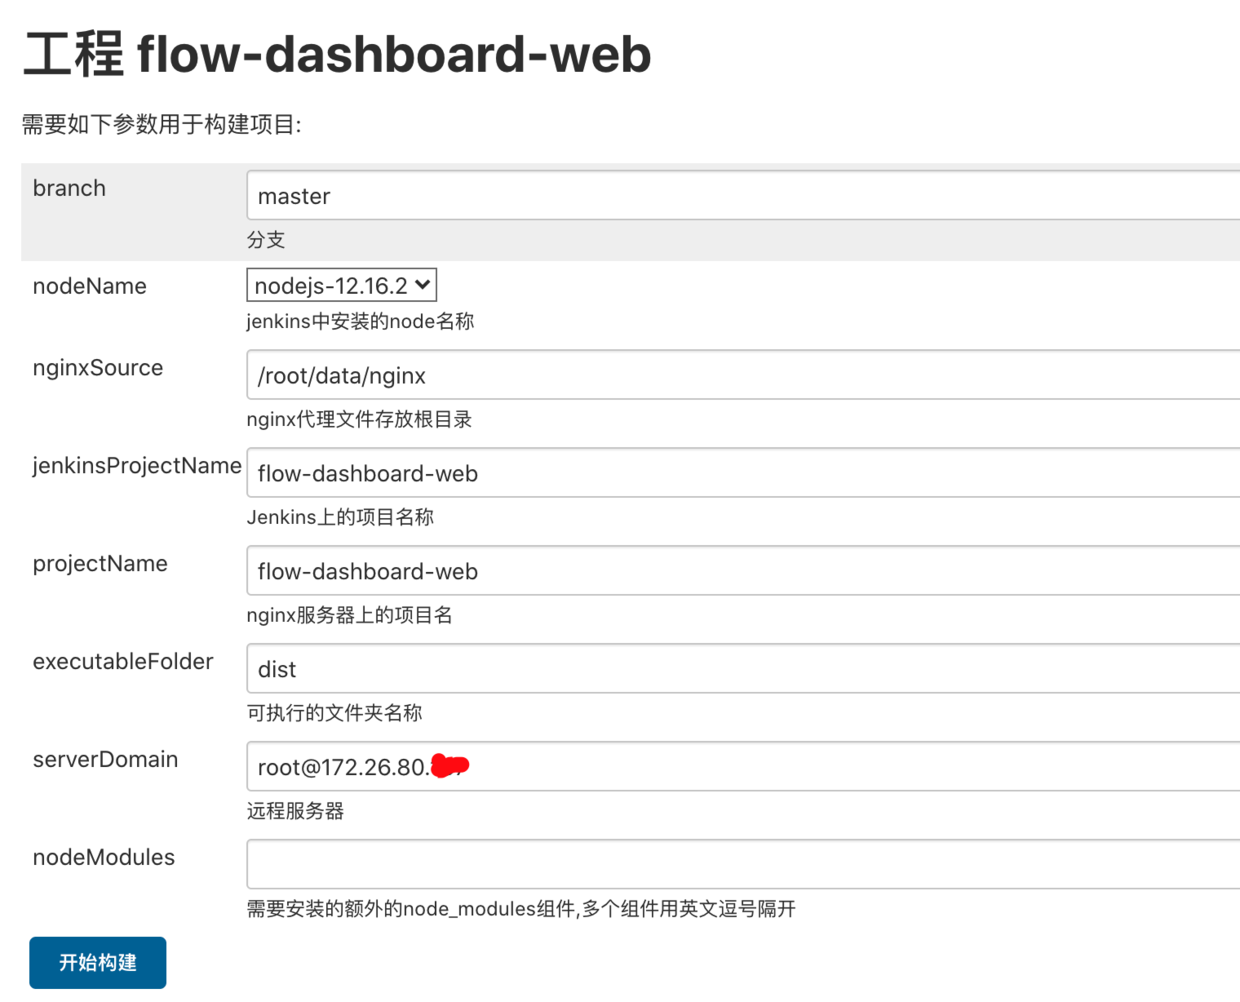
Task: Click the text 需要如下参数用于构建项目:
Action: [162, 124]
